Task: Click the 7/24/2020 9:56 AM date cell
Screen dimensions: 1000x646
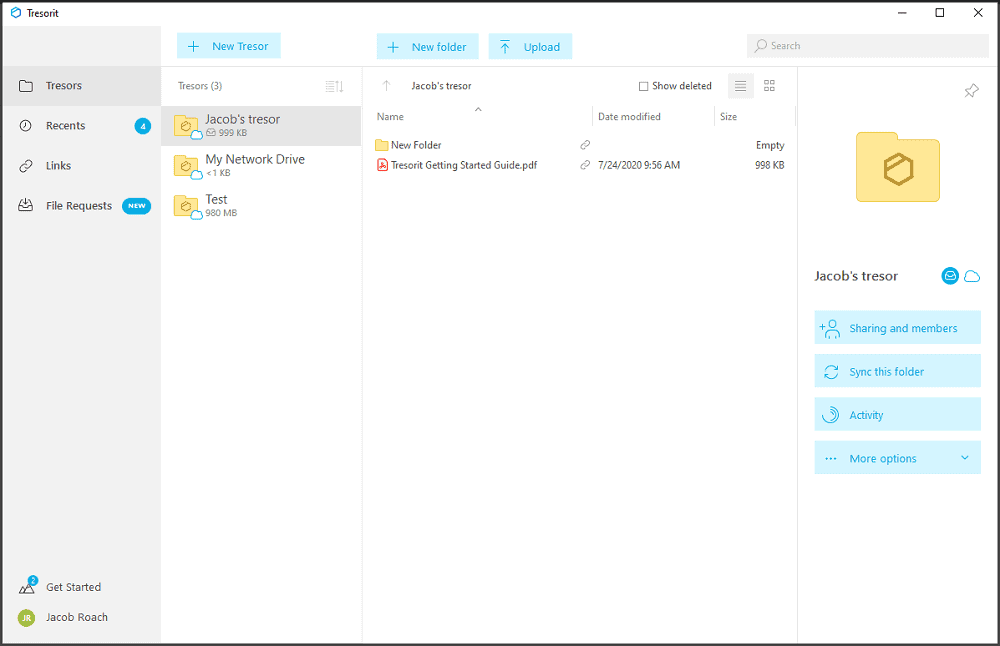Action: (x=639, y=165)
